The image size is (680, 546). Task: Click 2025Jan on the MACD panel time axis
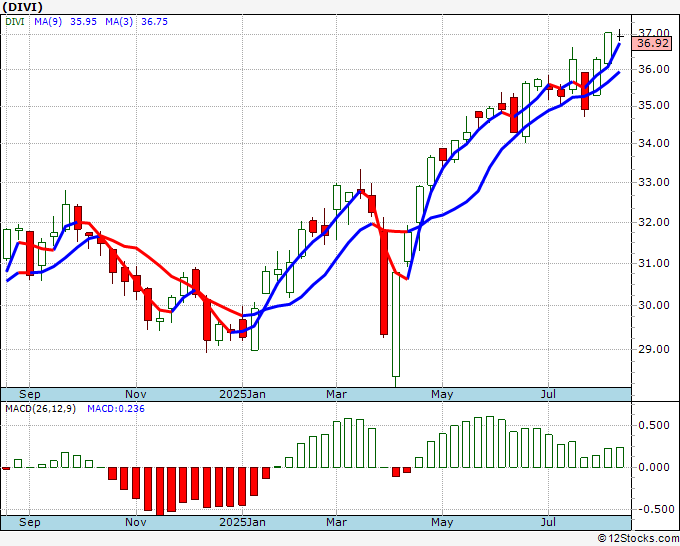pyautogui.click(x=242, y=522)
